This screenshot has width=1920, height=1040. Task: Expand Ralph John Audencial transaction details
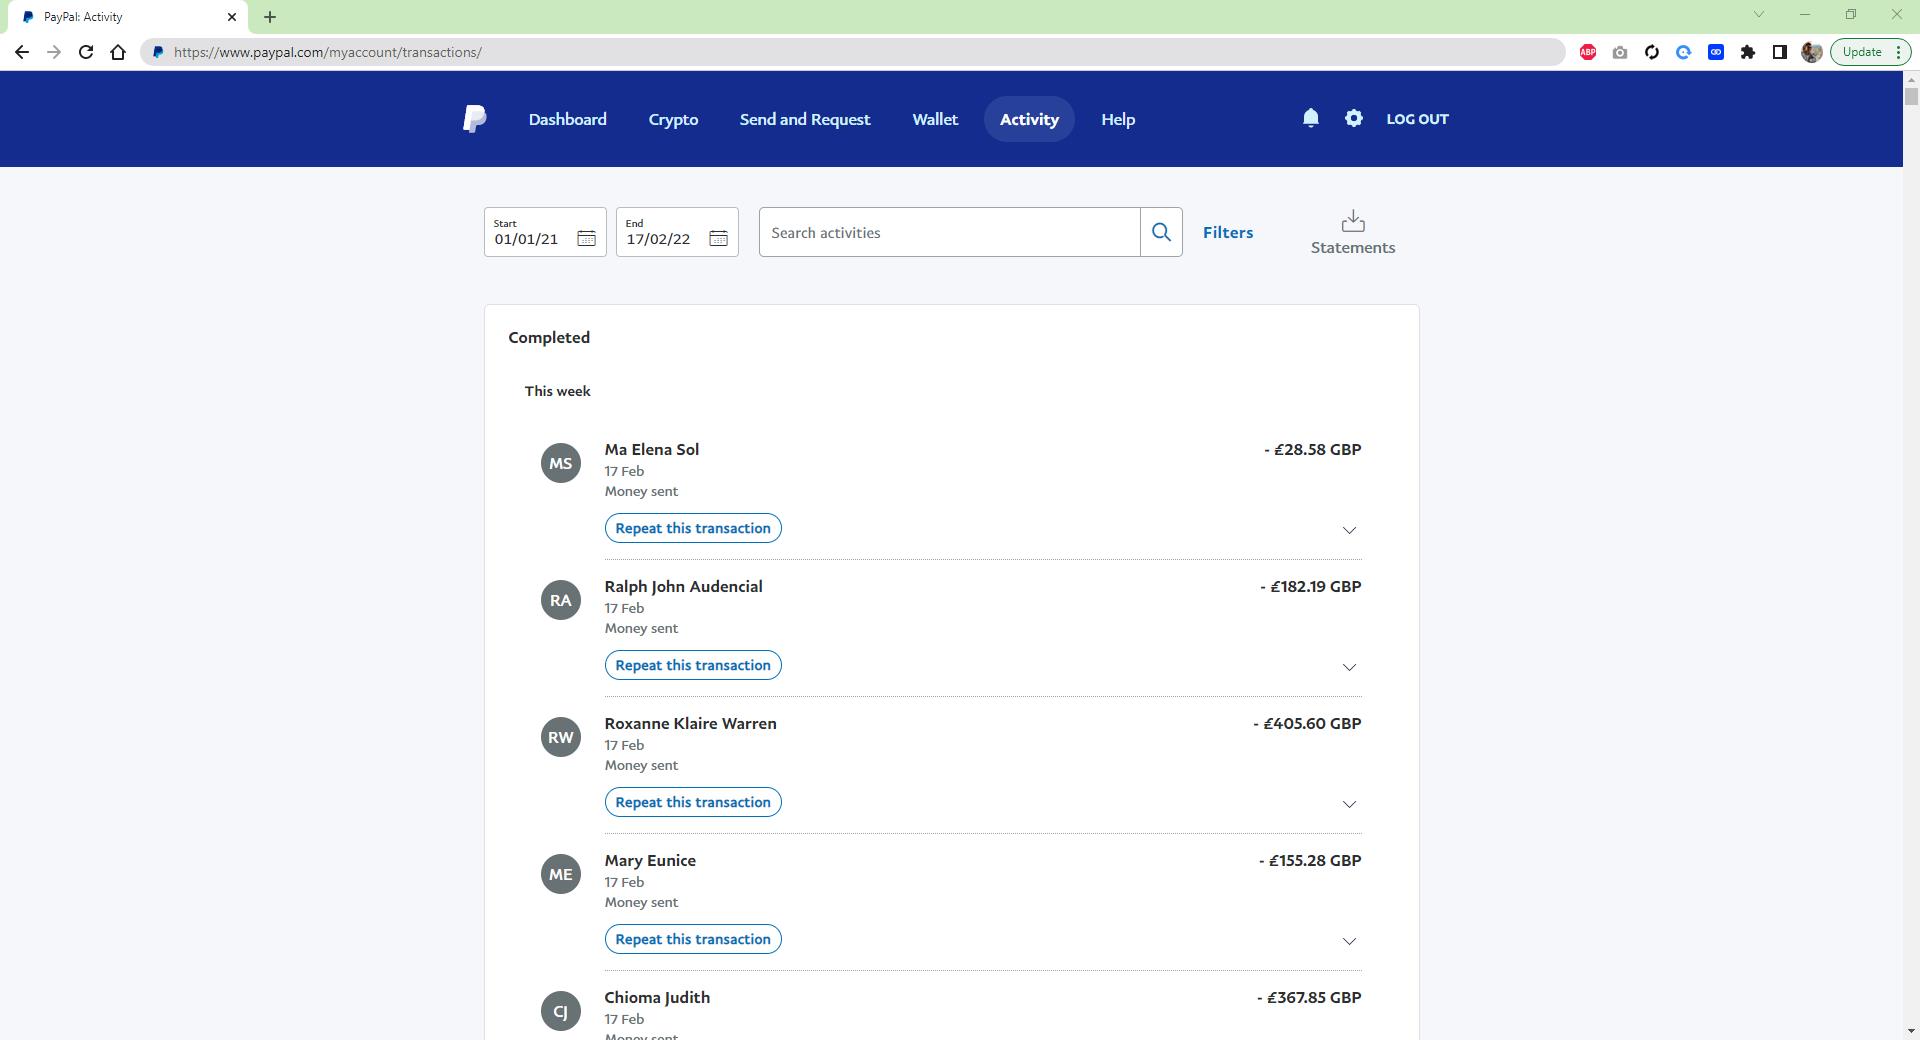[1349, 667]
